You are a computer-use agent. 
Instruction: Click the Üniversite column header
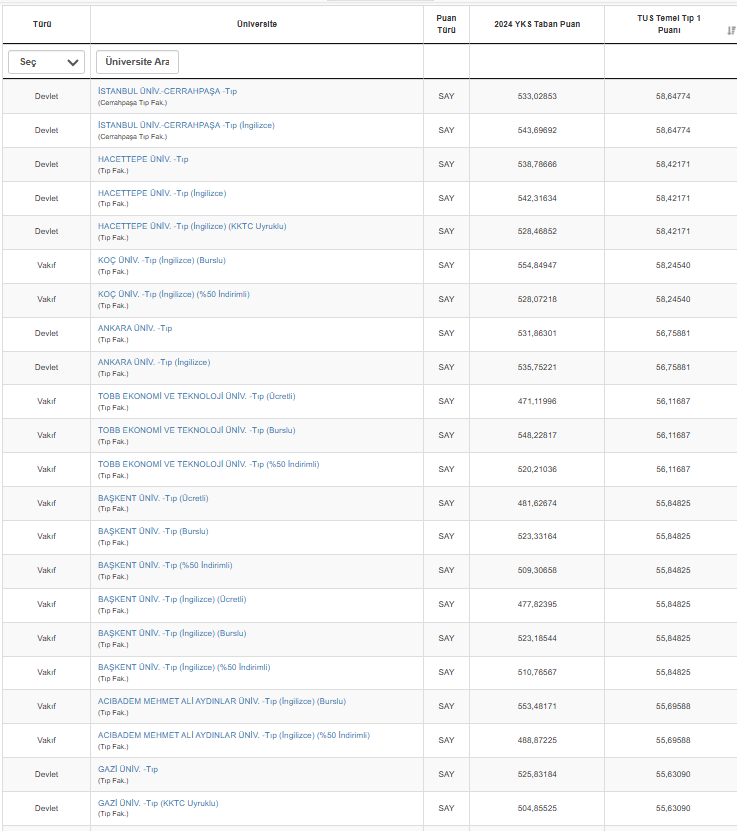(x=257, y=24)
